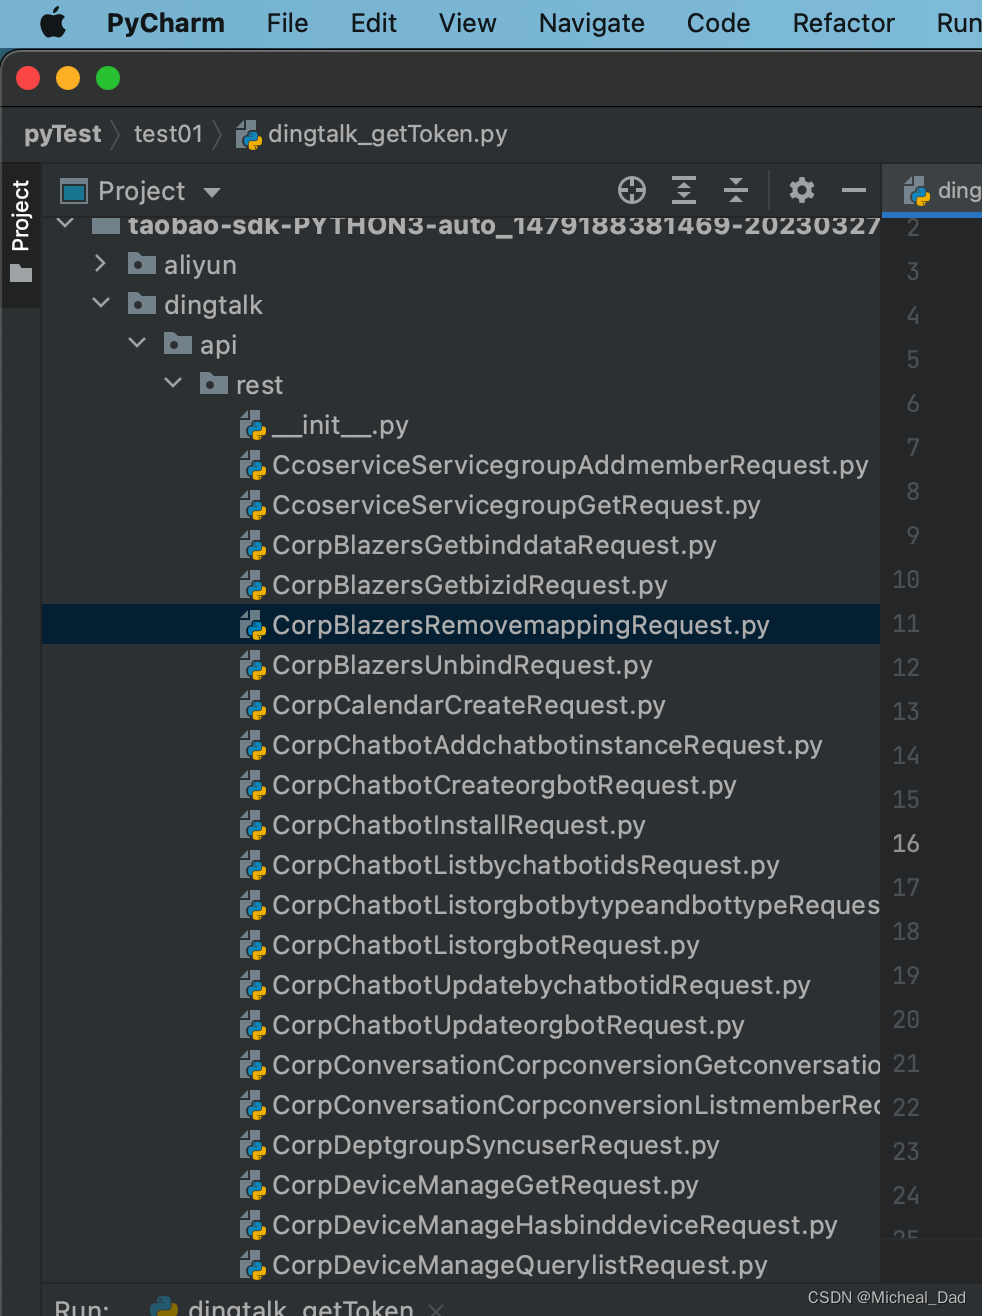Select CorpDeviceManageHasbinddeviceRequest.py
982x1316 pixels.
[555, 1225]
